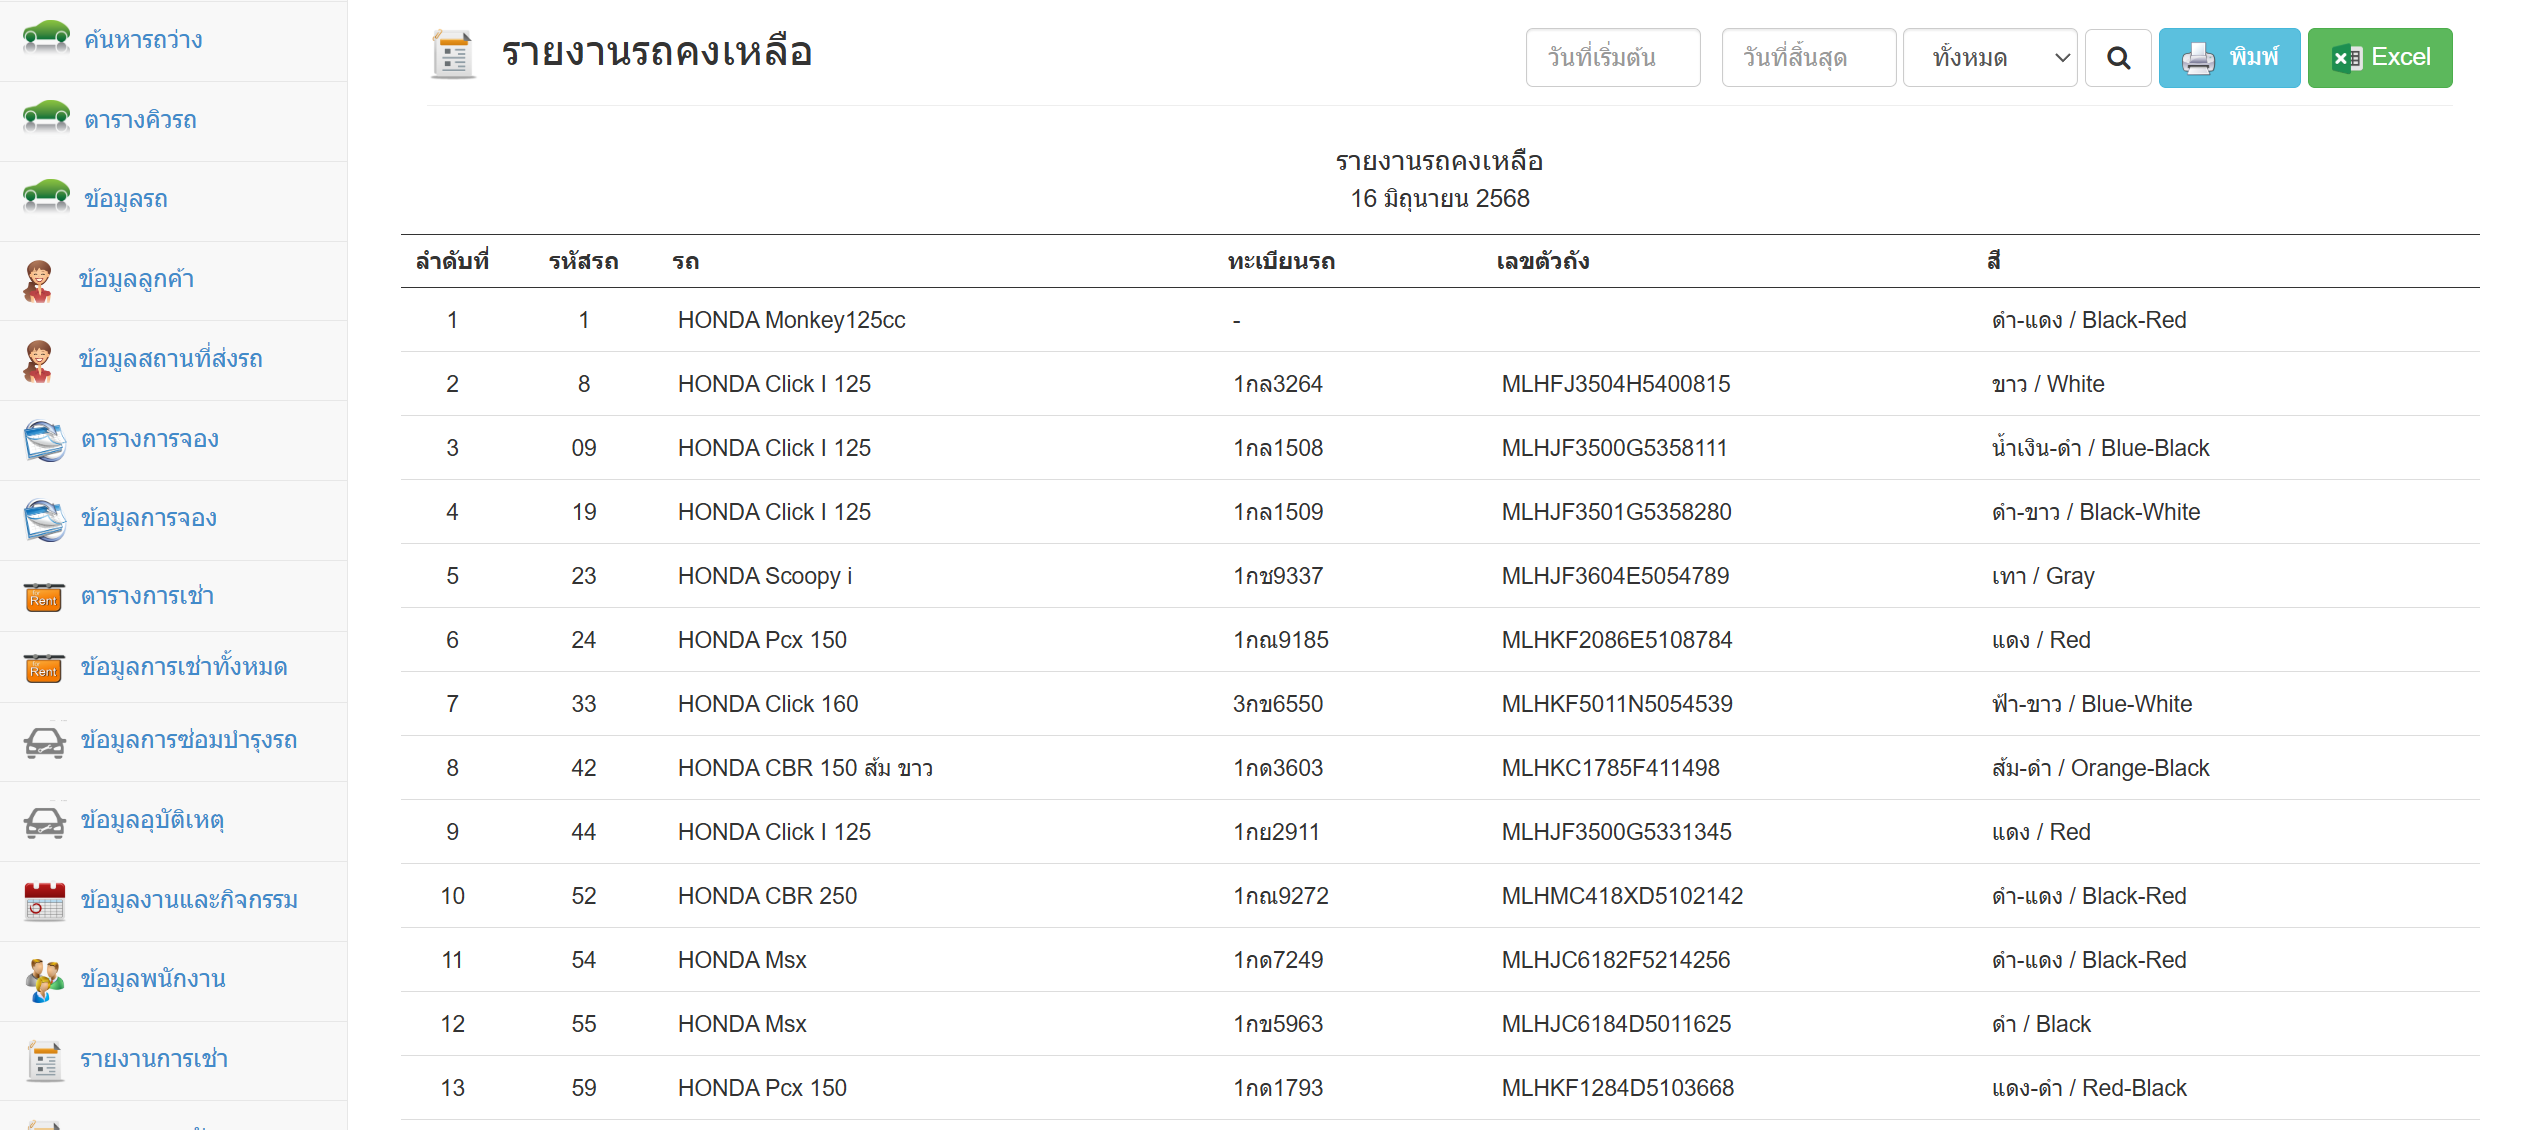
Task: Click color เทา / Gray
Action: tap(2042, 576)
